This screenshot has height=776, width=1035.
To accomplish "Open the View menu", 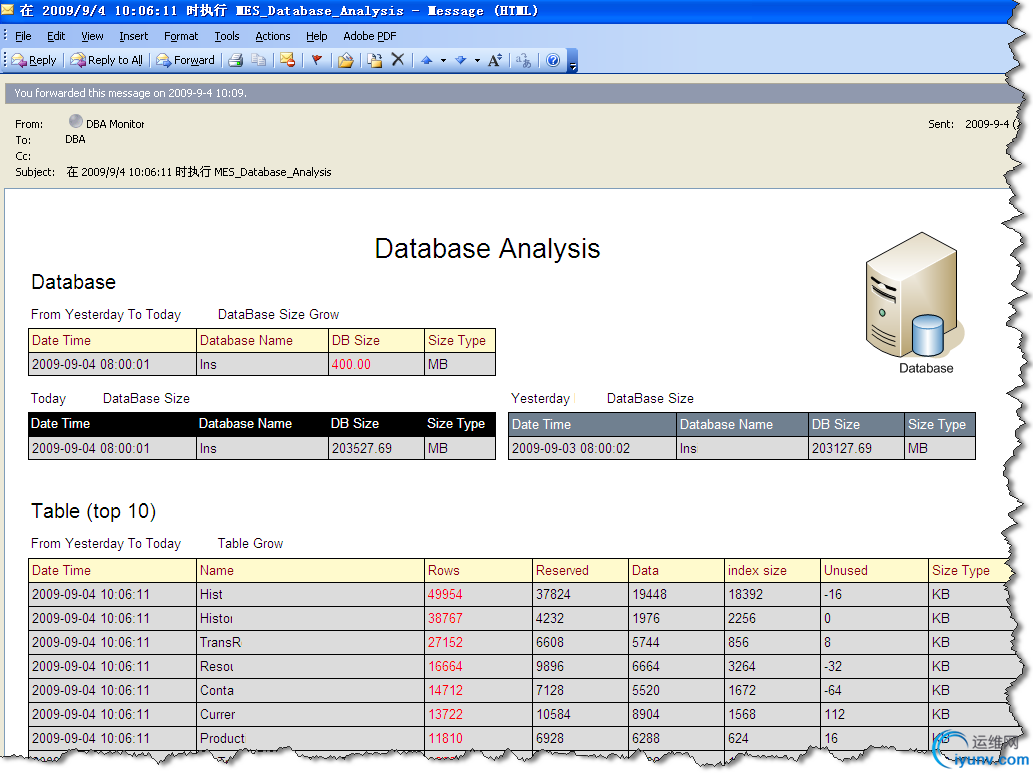I will (x=92, y=36).
